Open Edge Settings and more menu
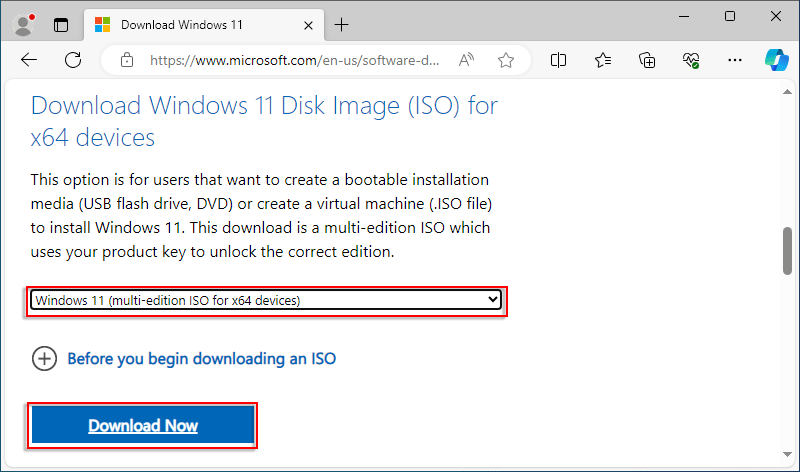This screenshot has width=800, height=472. (x=735, y=60)
